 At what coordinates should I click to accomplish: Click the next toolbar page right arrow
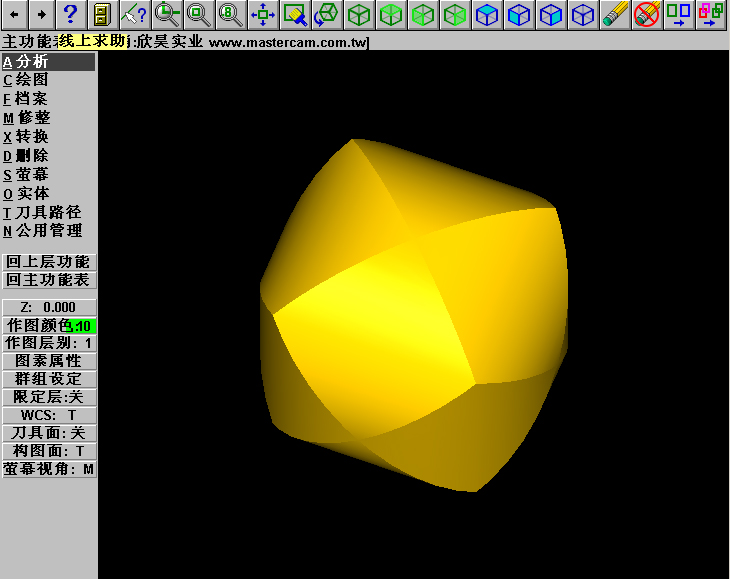click(42, 14)
